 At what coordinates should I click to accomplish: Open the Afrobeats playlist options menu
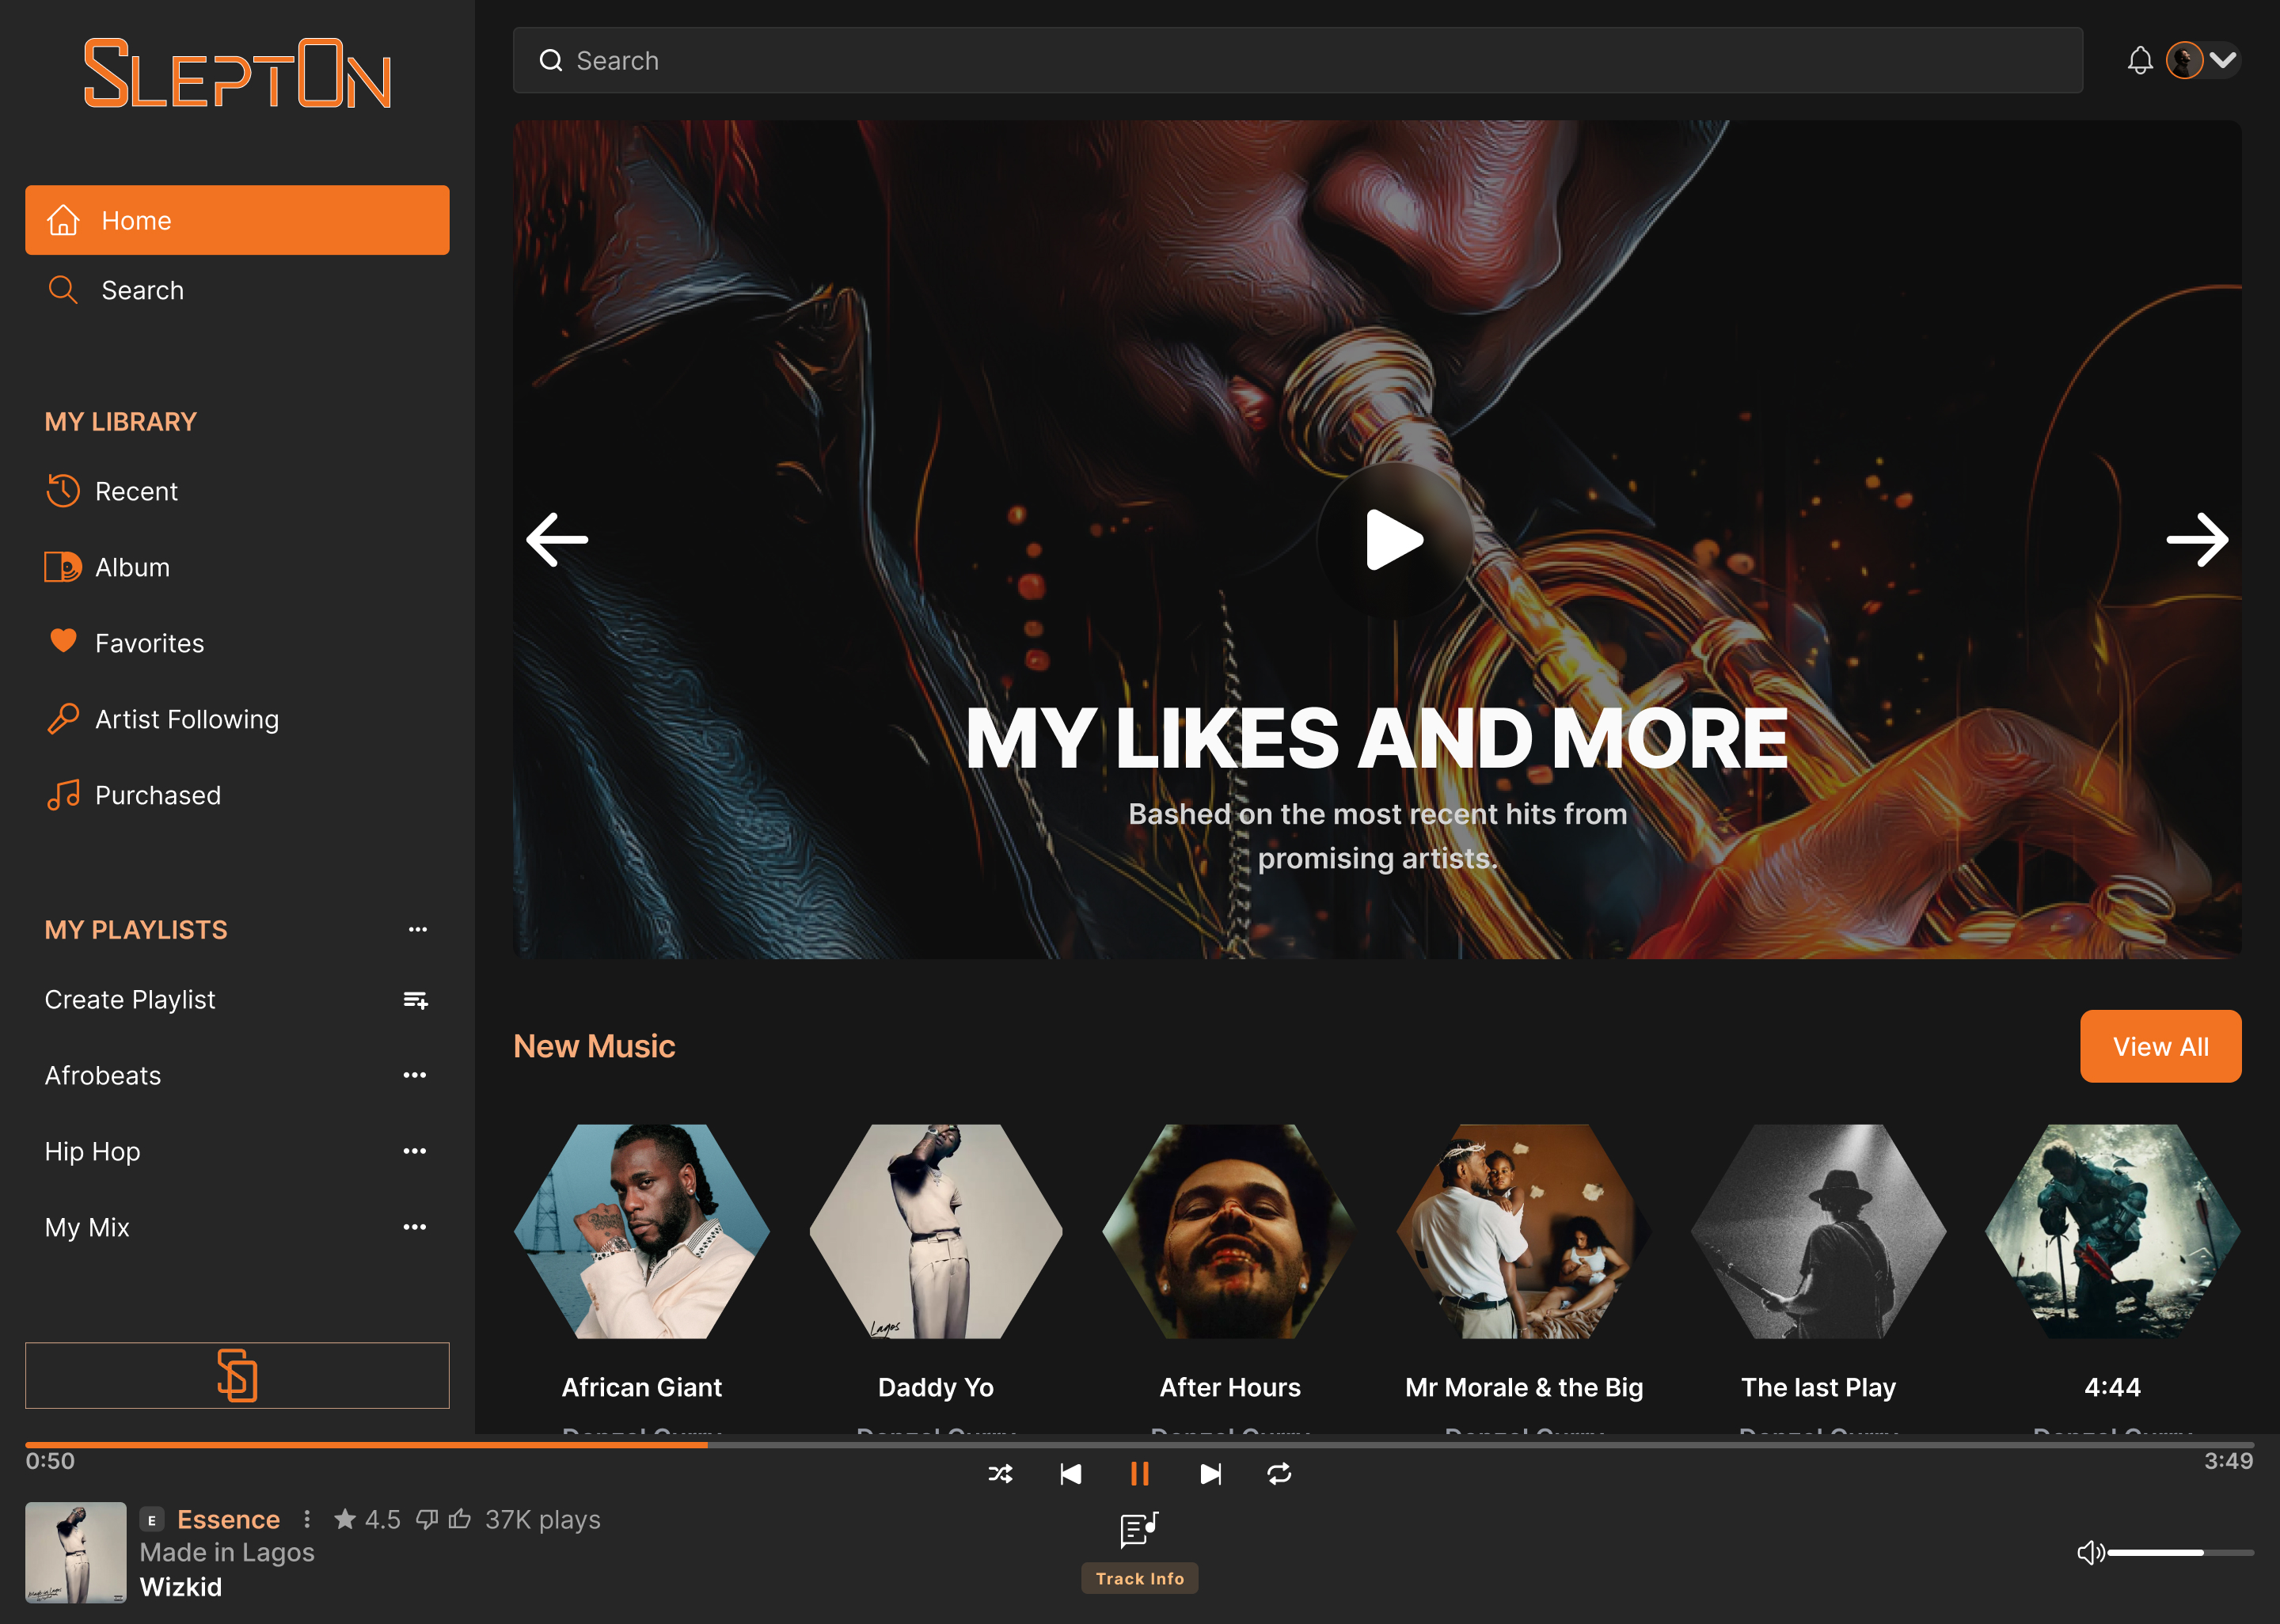(x=415, y=1075)
